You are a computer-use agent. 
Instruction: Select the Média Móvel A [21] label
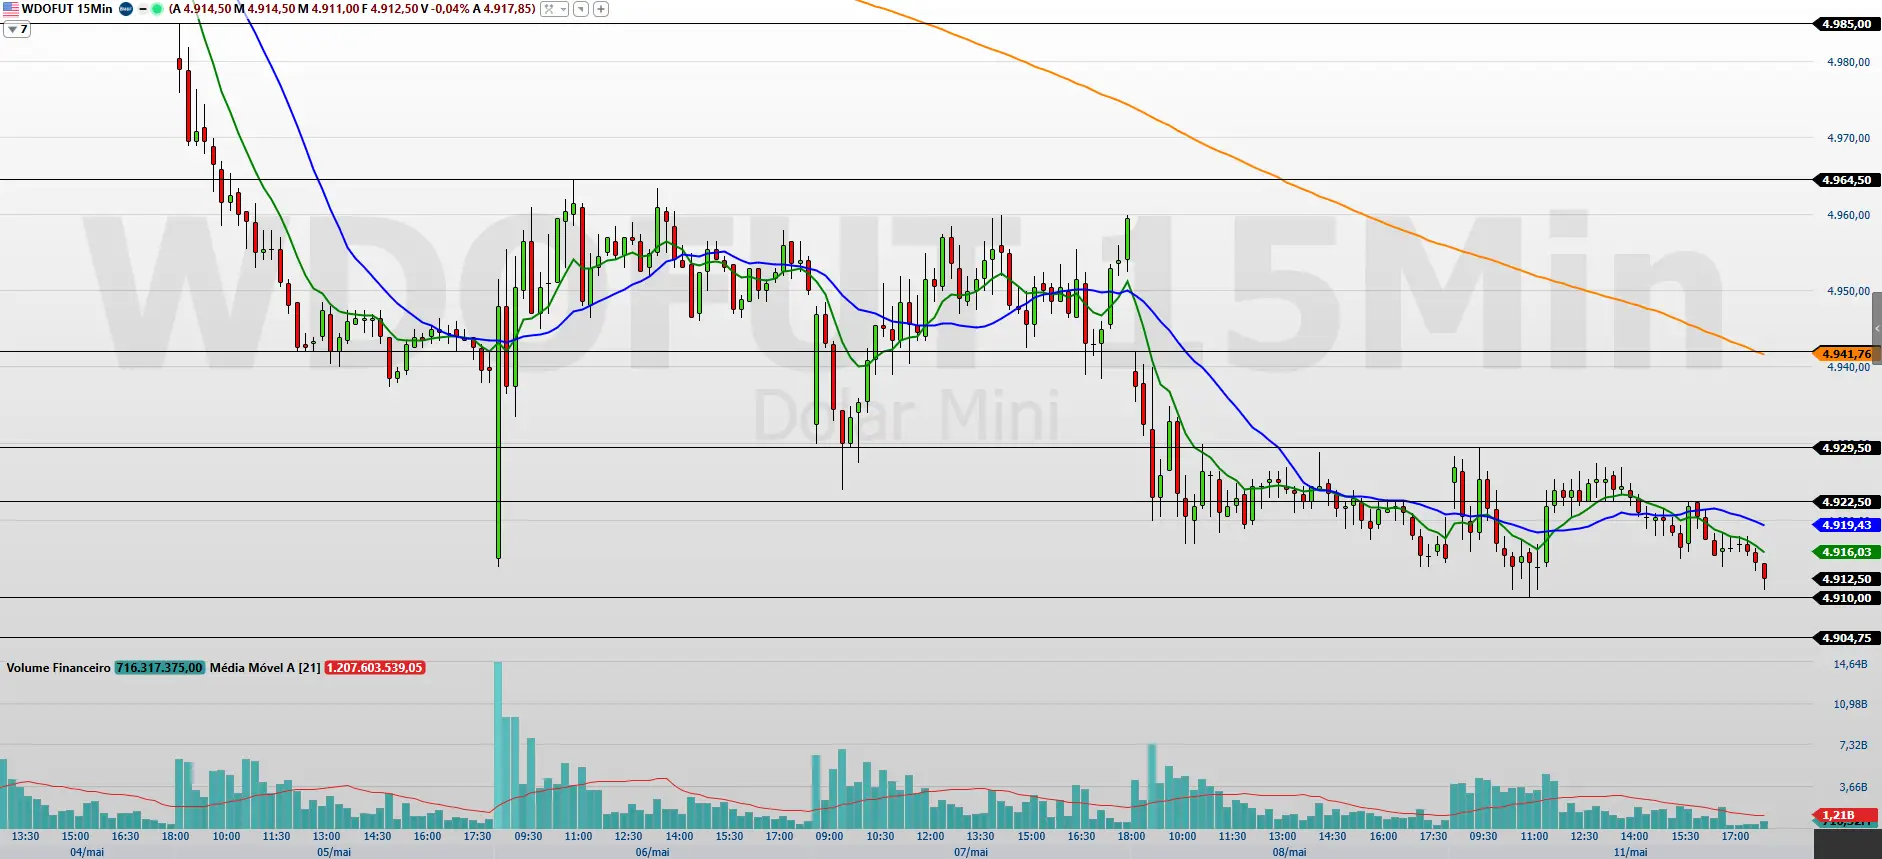point(265,667)
